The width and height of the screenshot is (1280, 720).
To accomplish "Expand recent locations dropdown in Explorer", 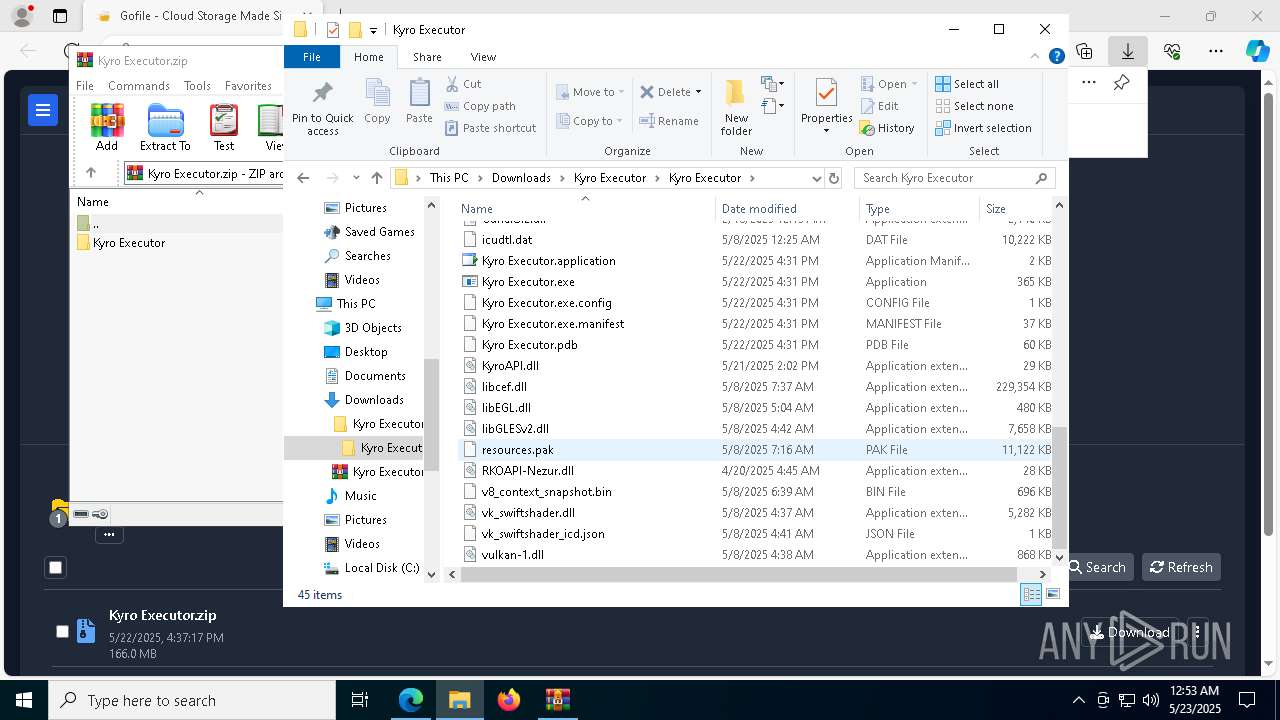I will [x=356, y=178].
